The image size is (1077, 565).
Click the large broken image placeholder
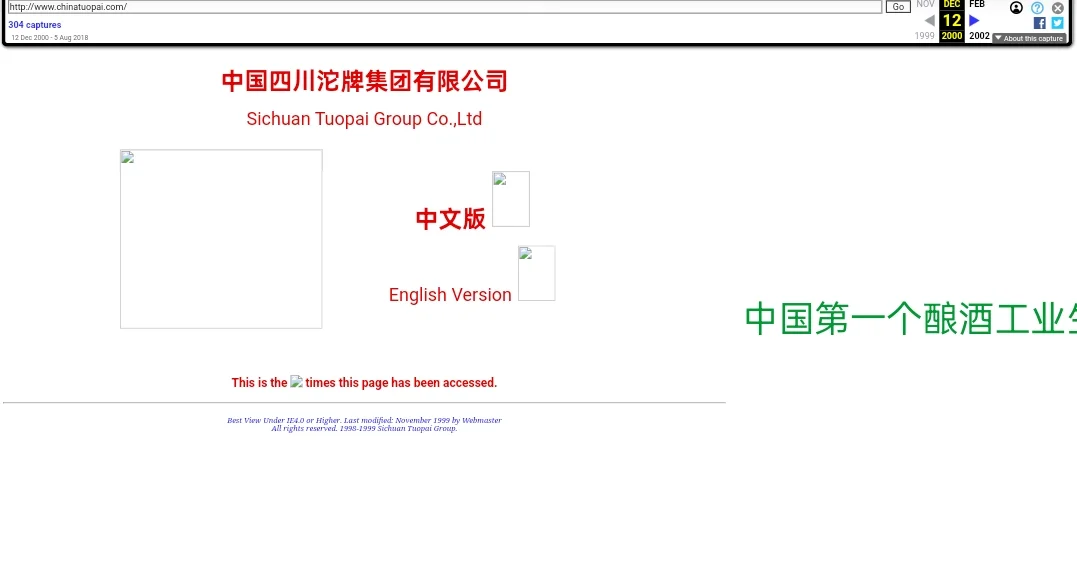pos(221,239)
